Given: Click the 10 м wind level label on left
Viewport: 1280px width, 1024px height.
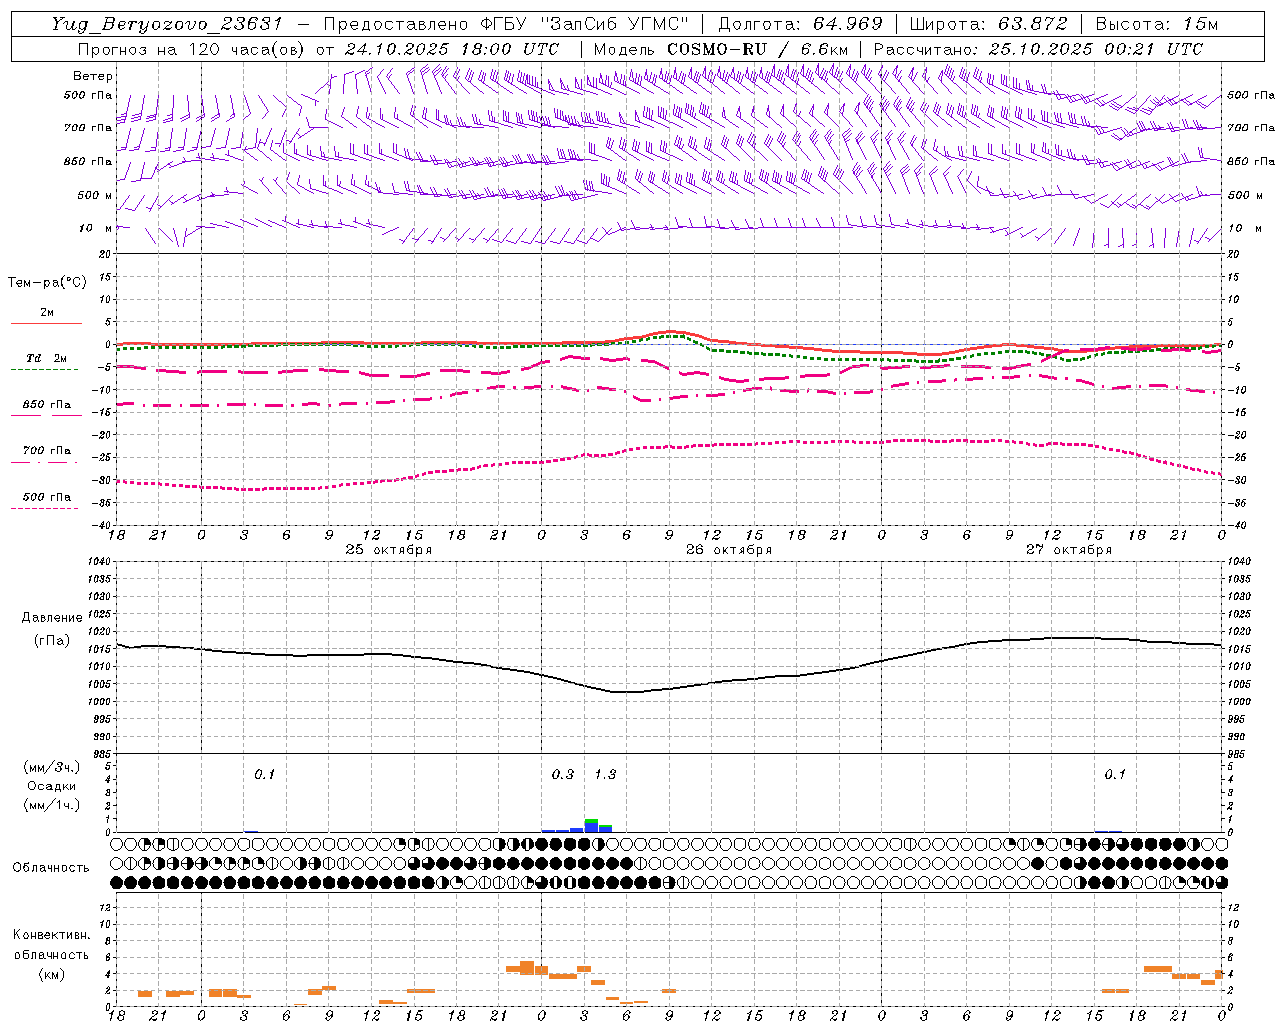Looking at the screenshot, I should (96, 228).
